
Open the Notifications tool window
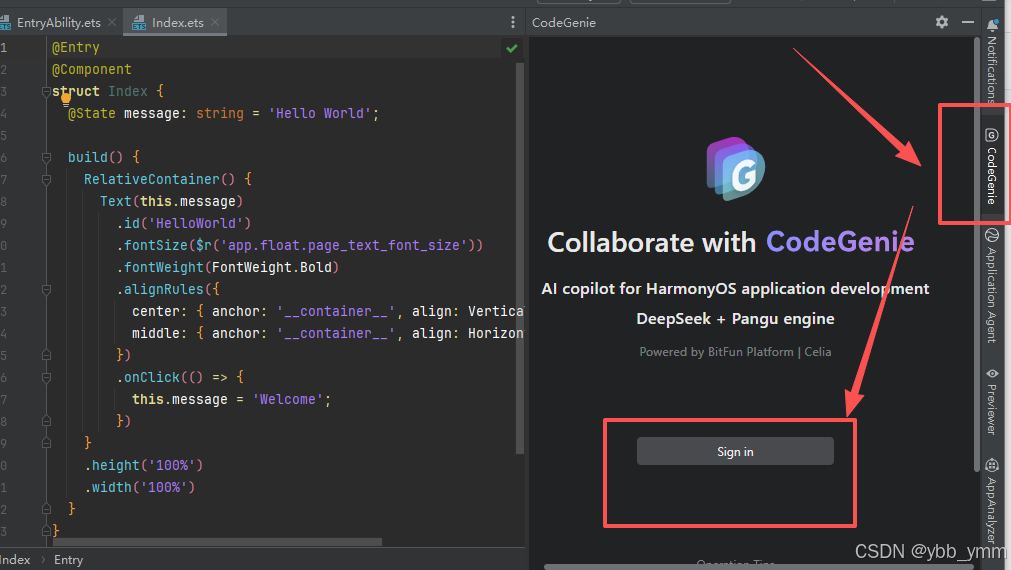(992, 59)
